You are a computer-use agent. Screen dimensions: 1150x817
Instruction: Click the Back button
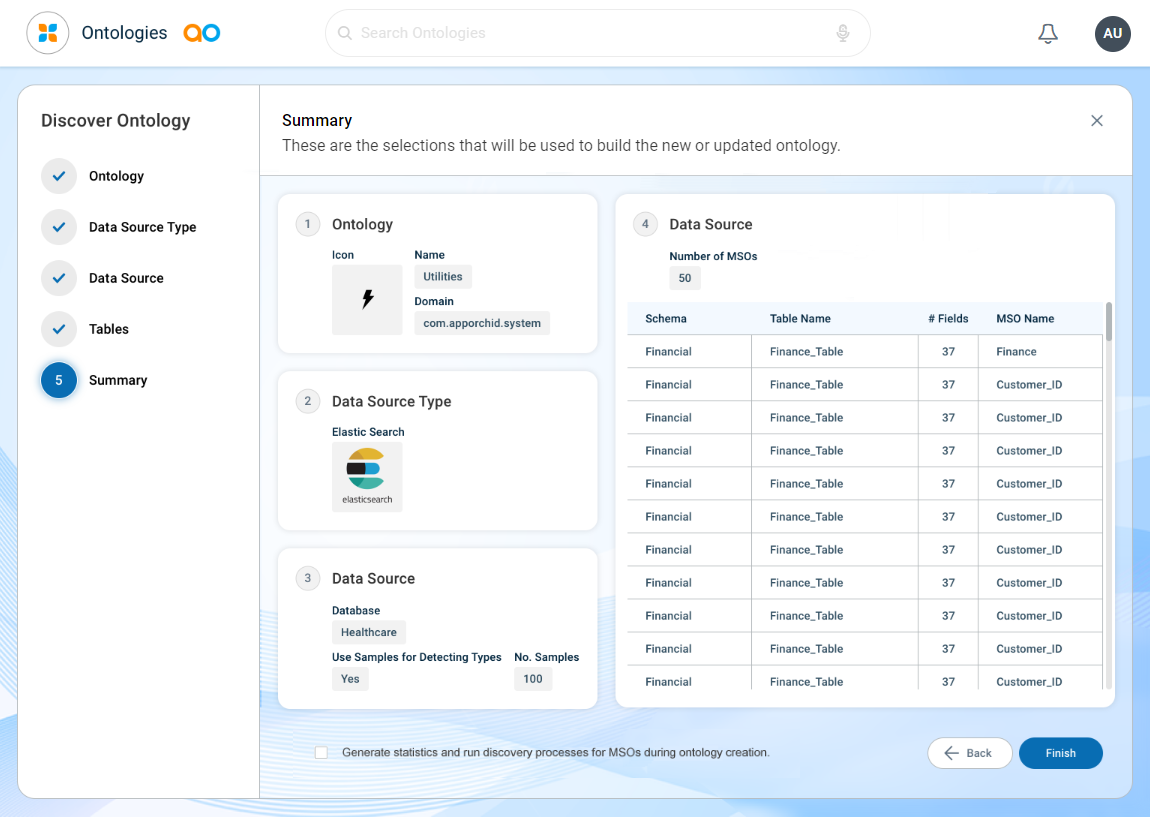pos(969,753)
